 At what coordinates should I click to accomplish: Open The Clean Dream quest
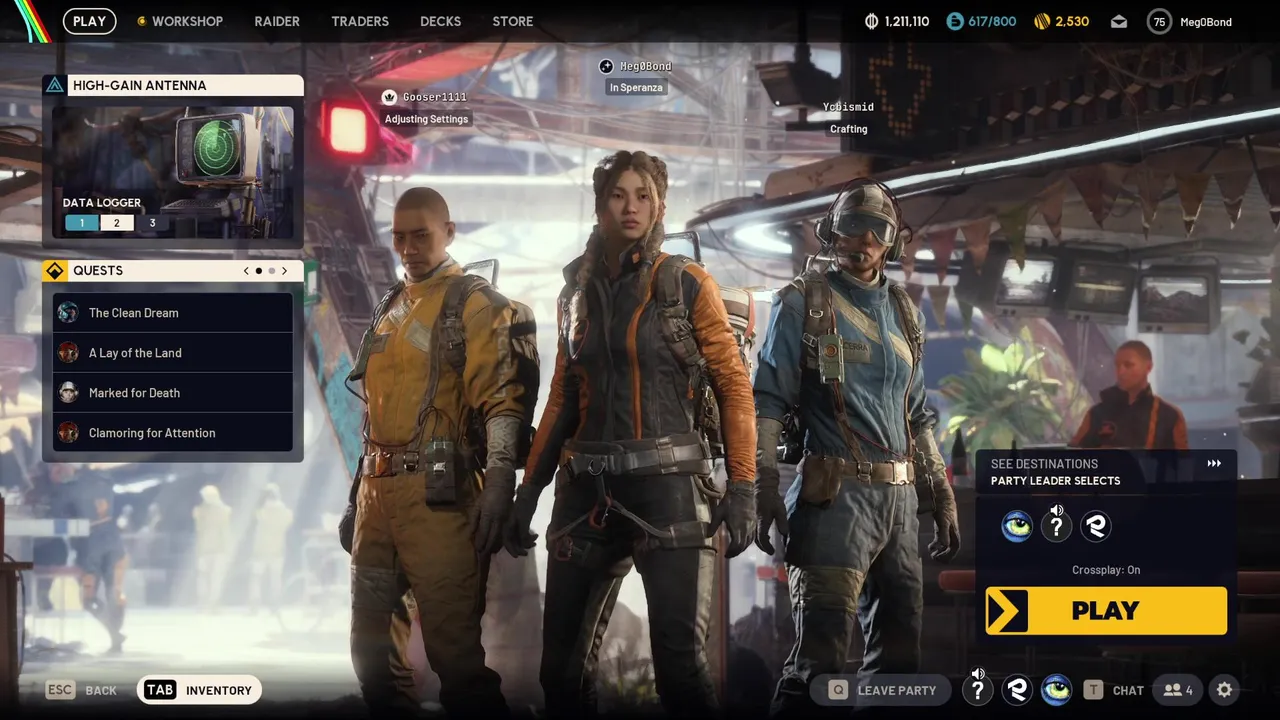(173, 313)
